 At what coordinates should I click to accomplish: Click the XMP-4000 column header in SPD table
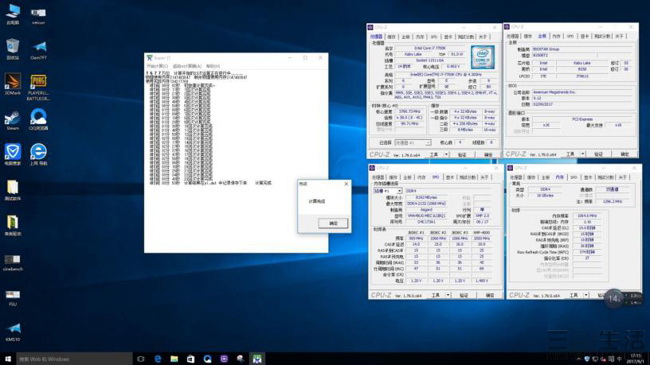point(482,233)
